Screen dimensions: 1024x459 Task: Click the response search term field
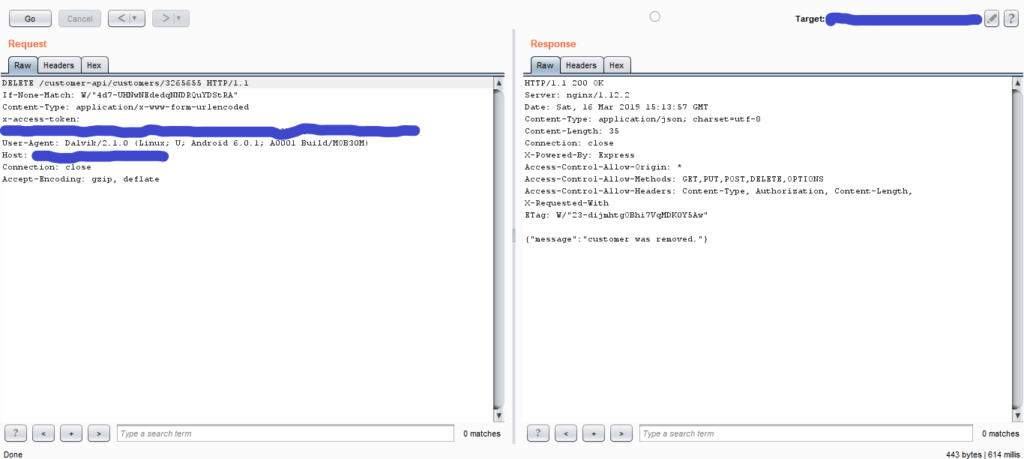(806, 433)
